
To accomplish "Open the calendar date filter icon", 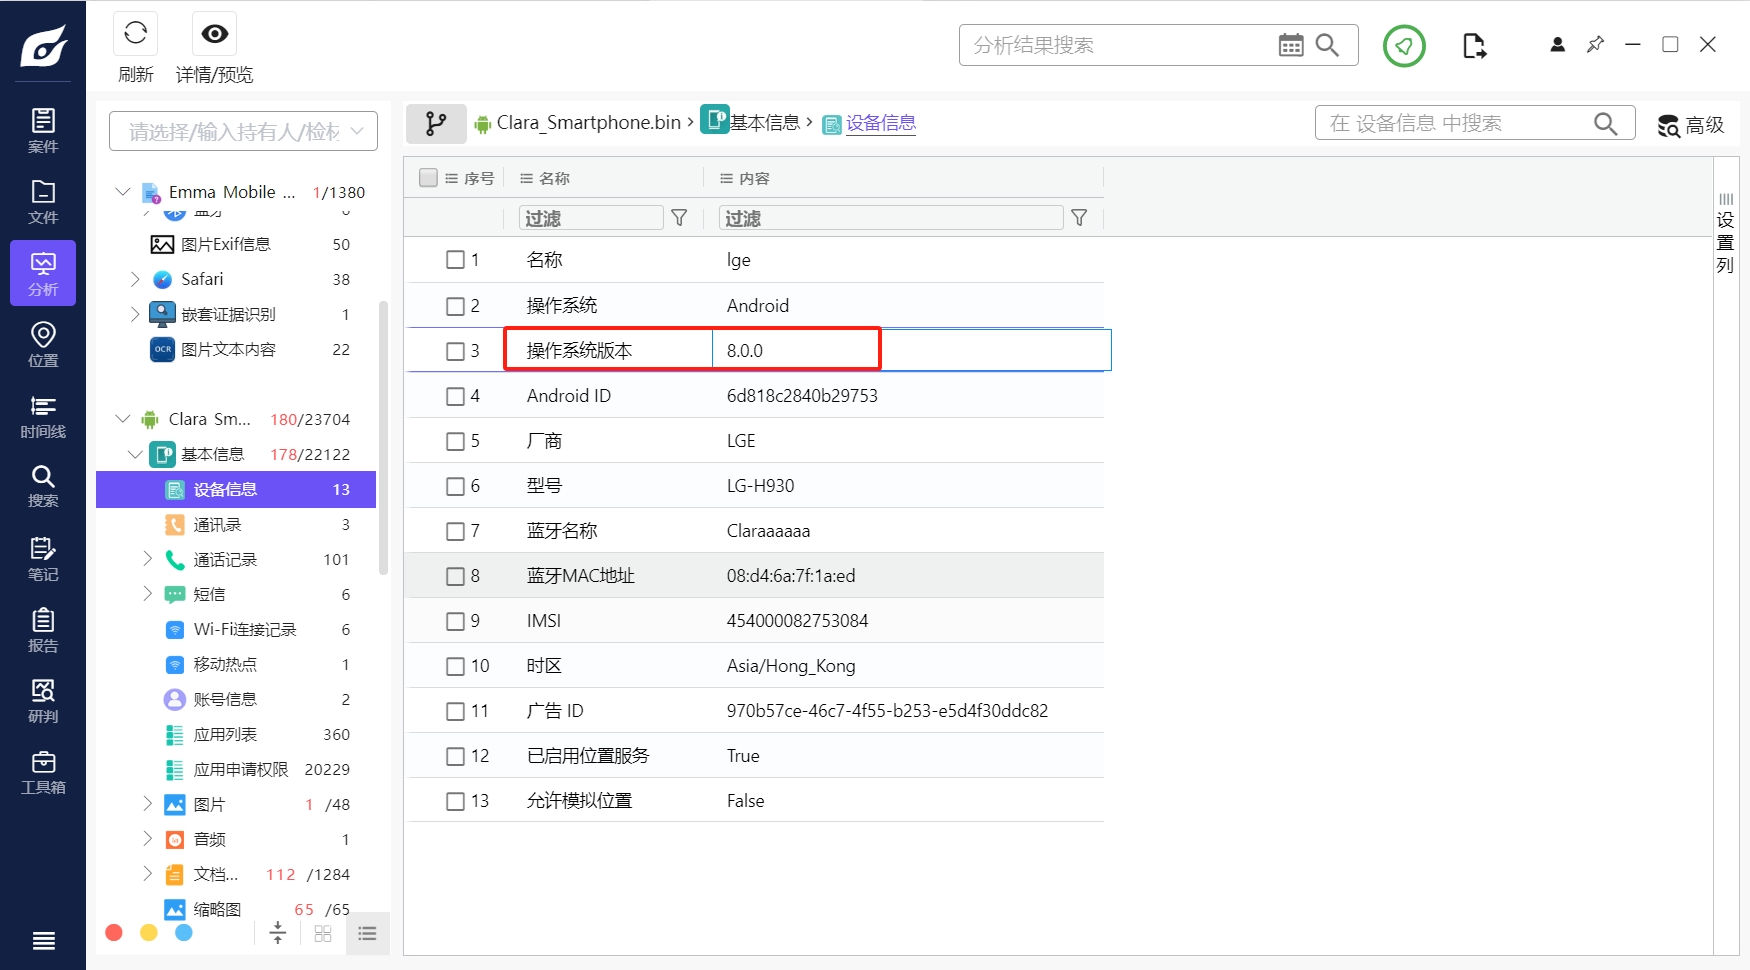I will tap(1291, 45).
